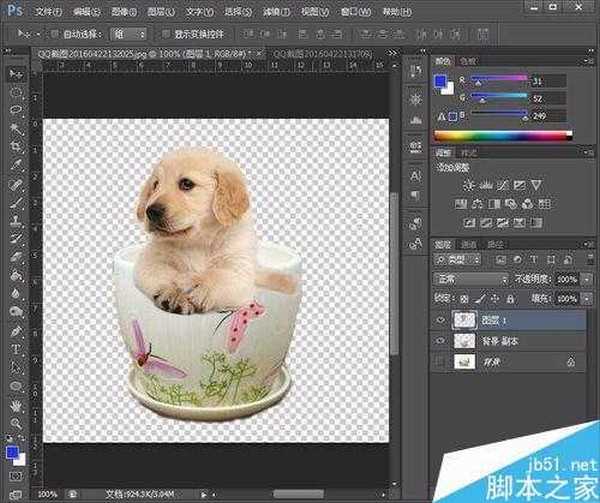Image resolution: width=600 pixels, height=503 pixels.
Task: Select the Brush tool
Action: [16, 202]
